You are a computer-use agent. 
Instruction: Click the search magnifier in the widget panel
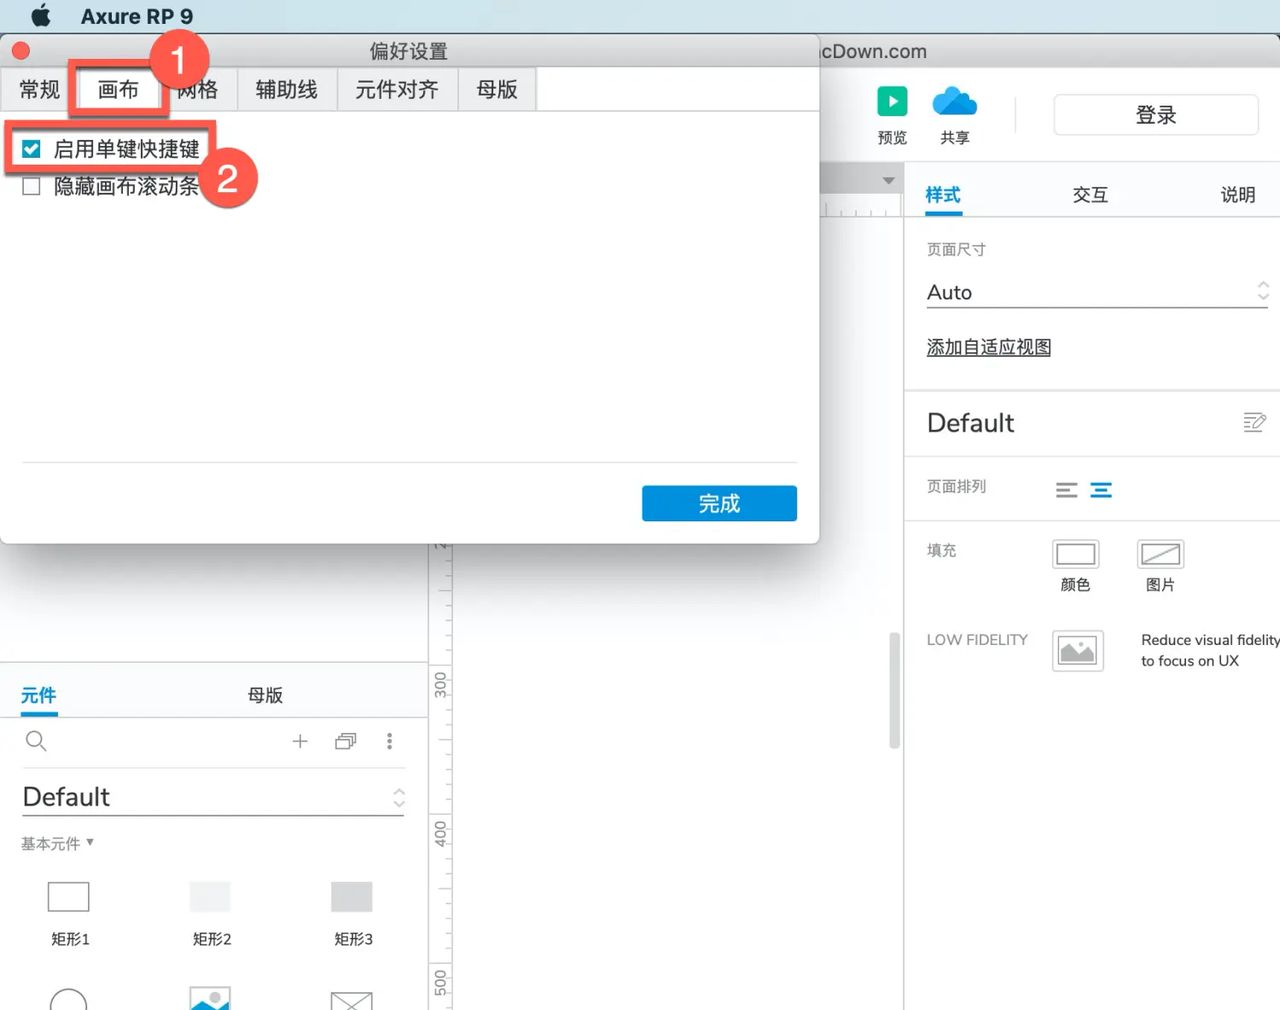36,741
